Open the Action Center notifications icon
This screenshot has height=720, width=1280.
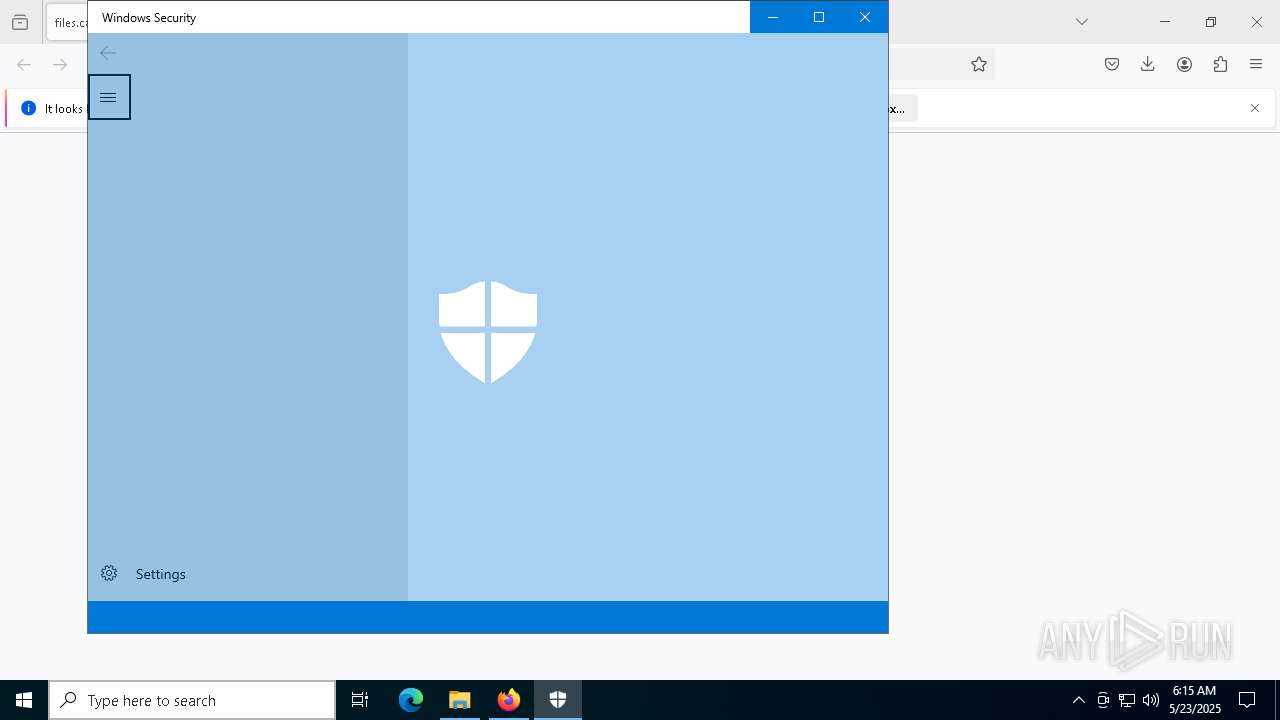point(1248,700)
